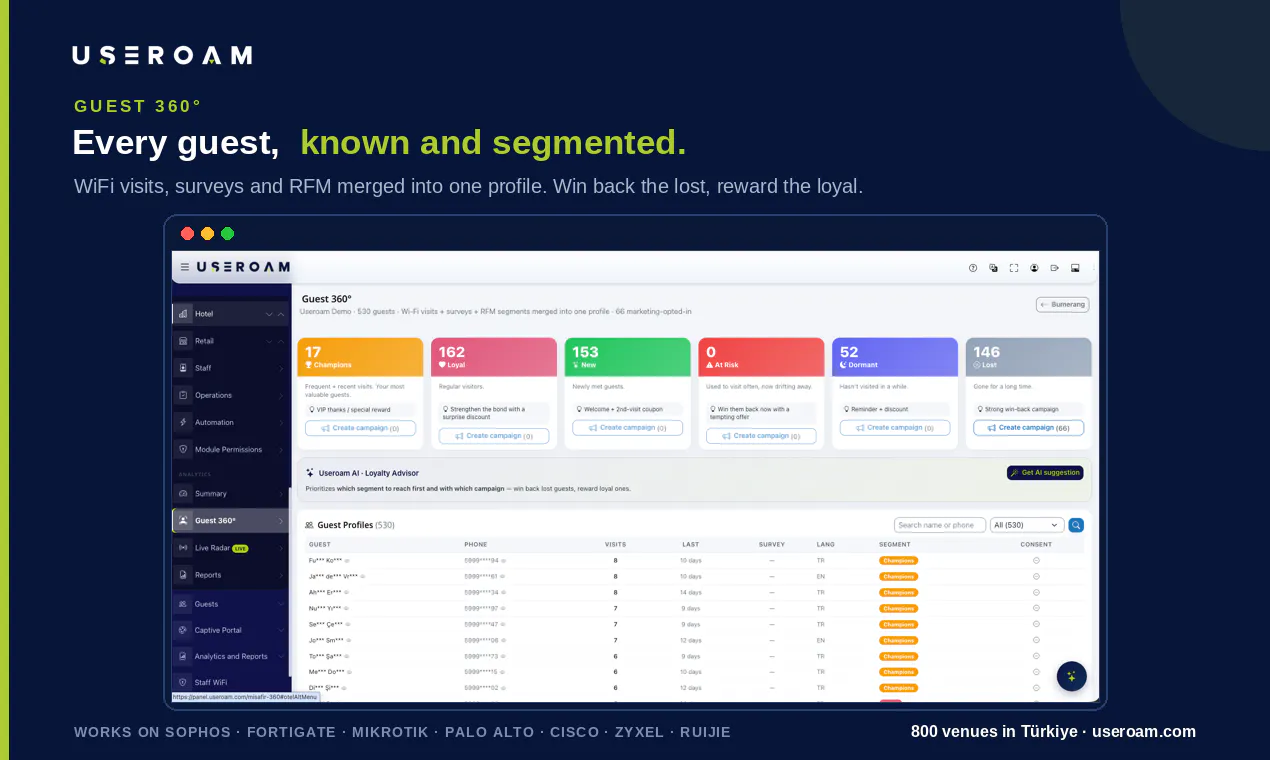Open the floating AI sparkle assistant button
Screen dimensions: 1270x760
(x=1072, y=676)
